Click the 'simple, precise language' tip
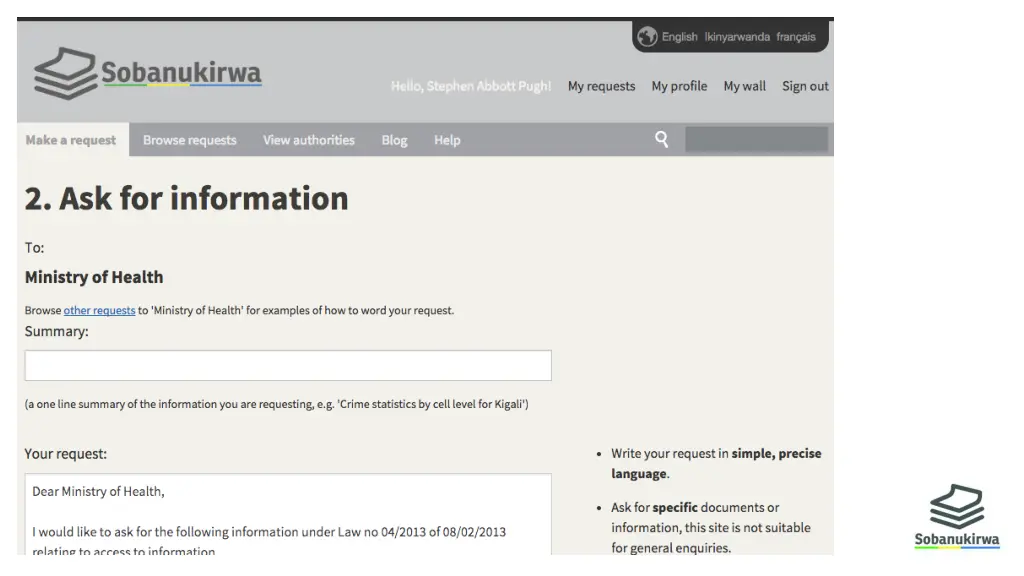The height and width of the screenshot is (576, 1024). point(716,463)
